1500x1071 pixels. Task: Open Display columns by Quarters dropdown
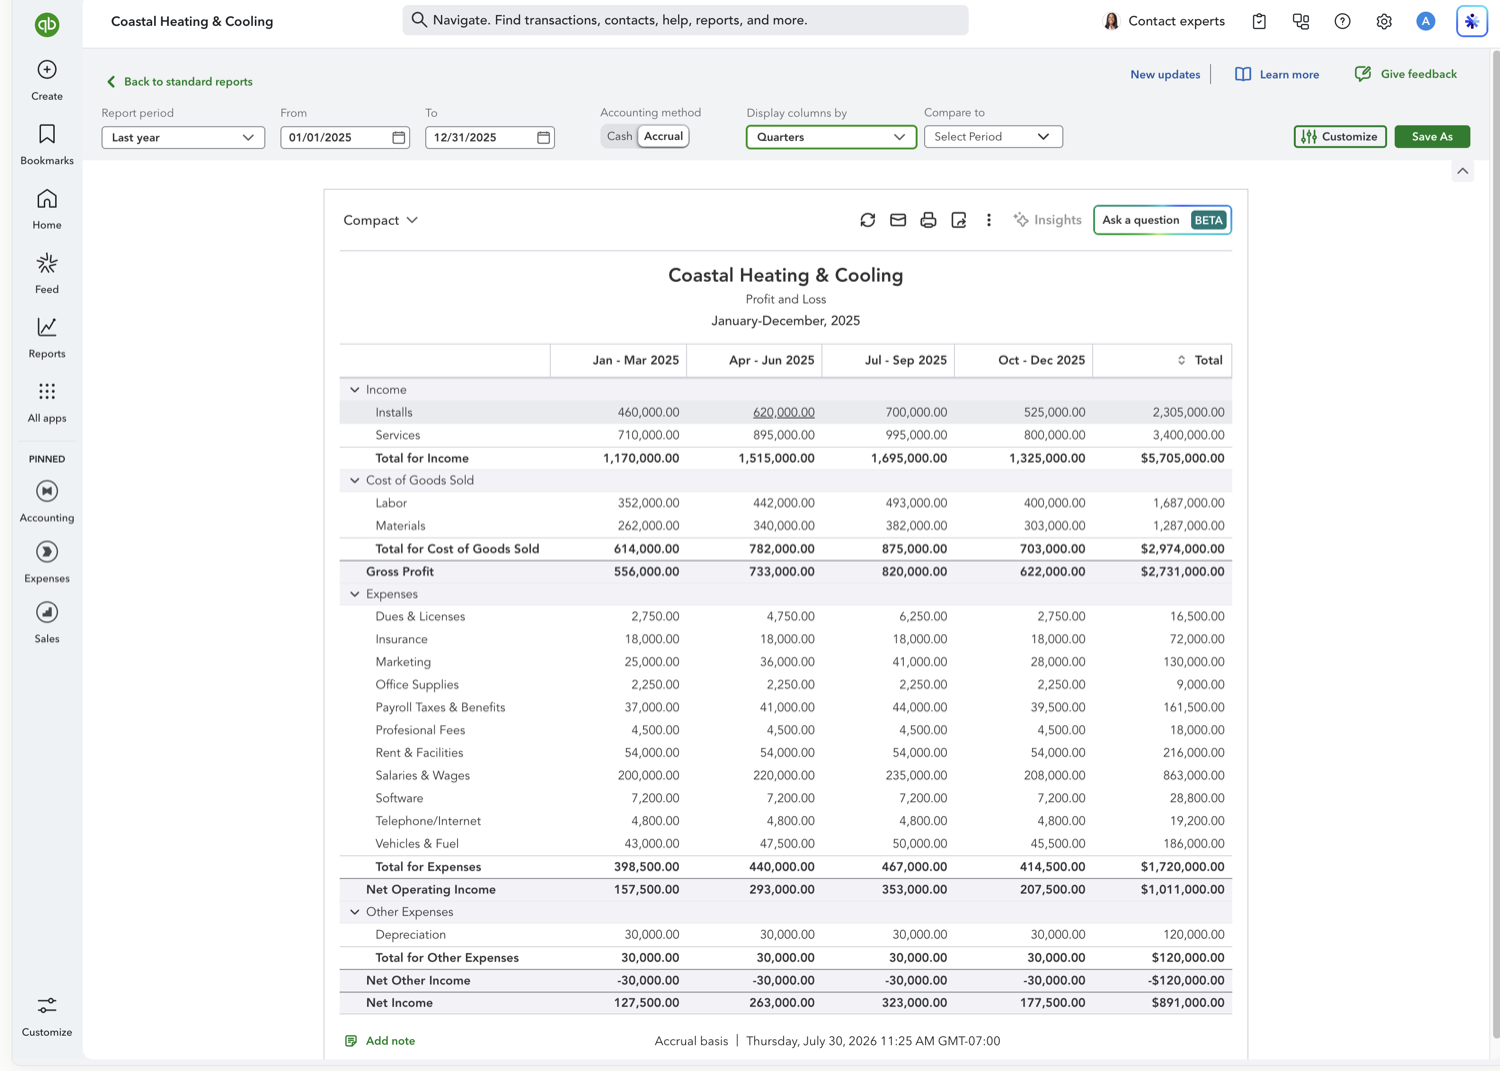[831, 137]
